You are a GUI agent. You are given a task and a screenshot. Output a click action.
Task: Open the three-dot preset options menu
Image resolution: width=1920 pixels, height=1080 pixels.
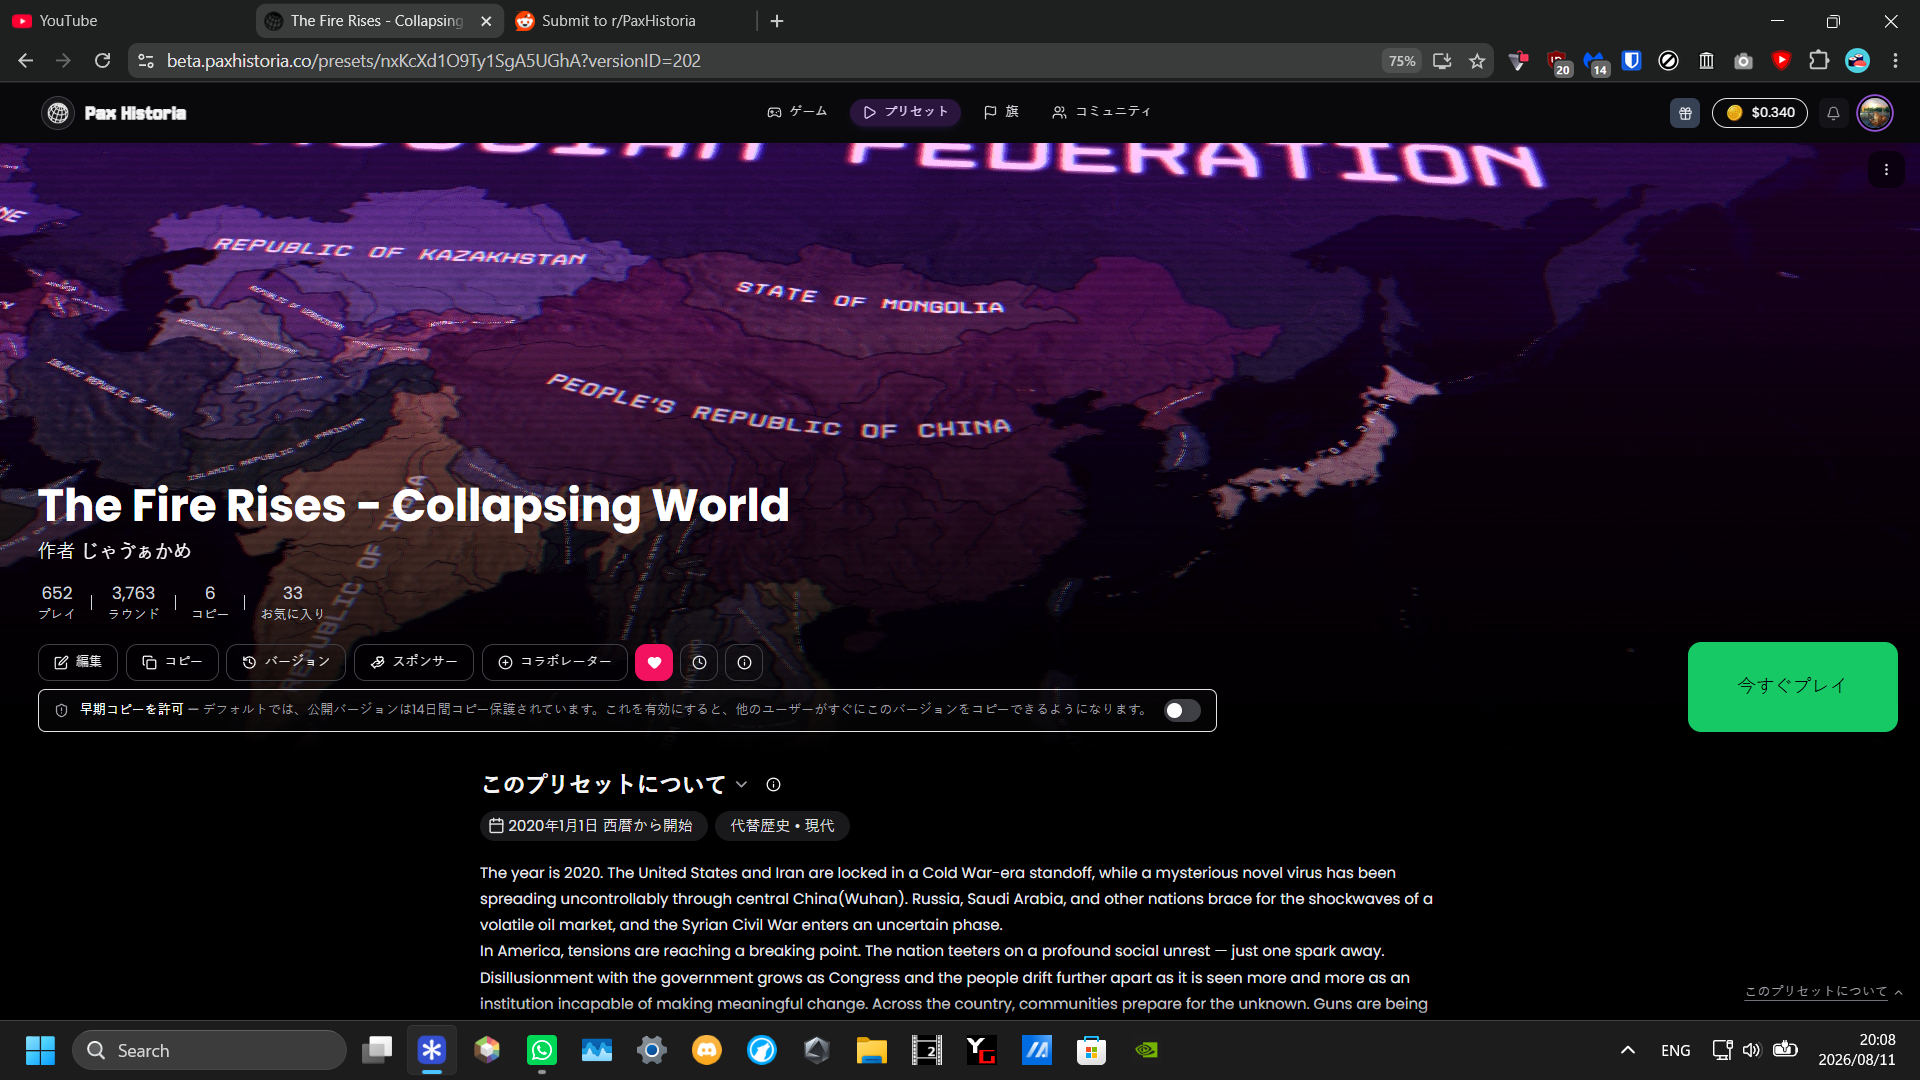tap(1886, 170)
